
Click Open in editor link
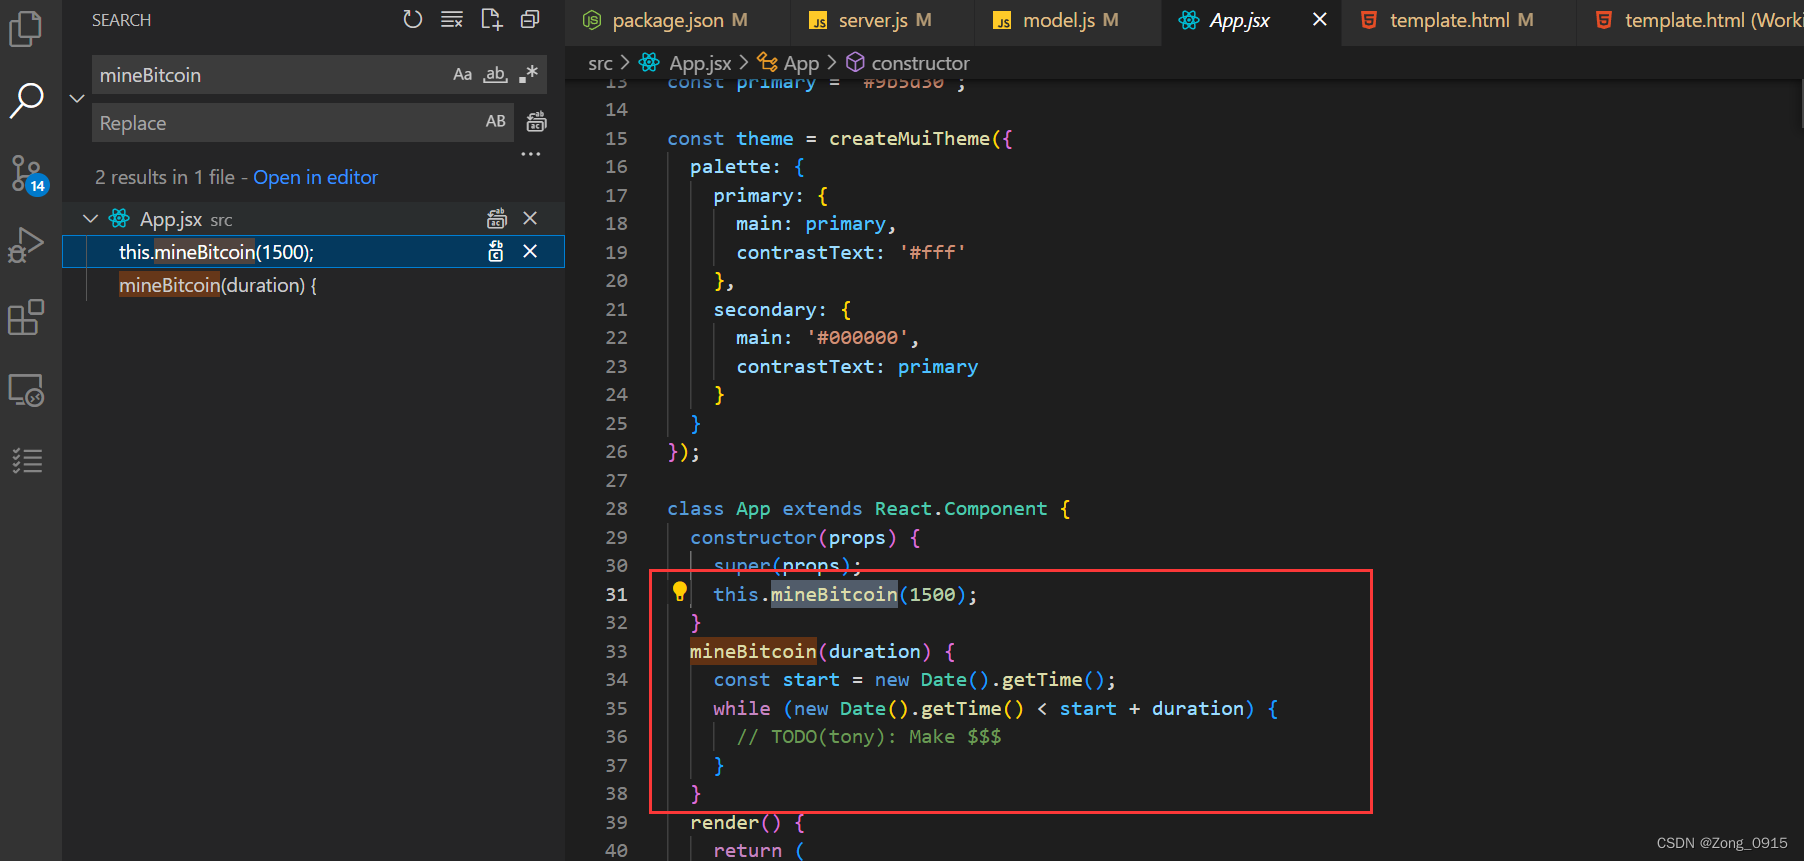point(315,177)
